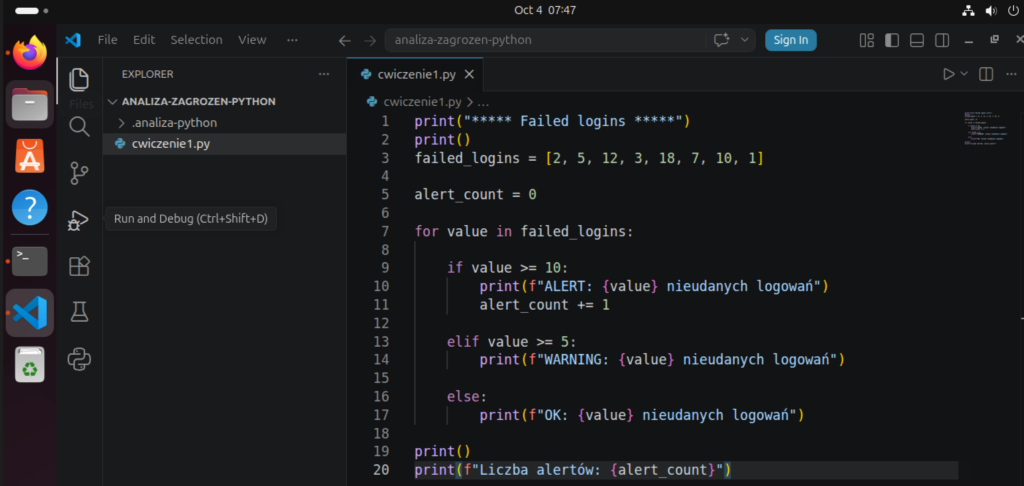This screenshot has height=486, width=1024.
Task: Click line number 7 in gutter
Action: pyautogui.click(x=385, y=231)
